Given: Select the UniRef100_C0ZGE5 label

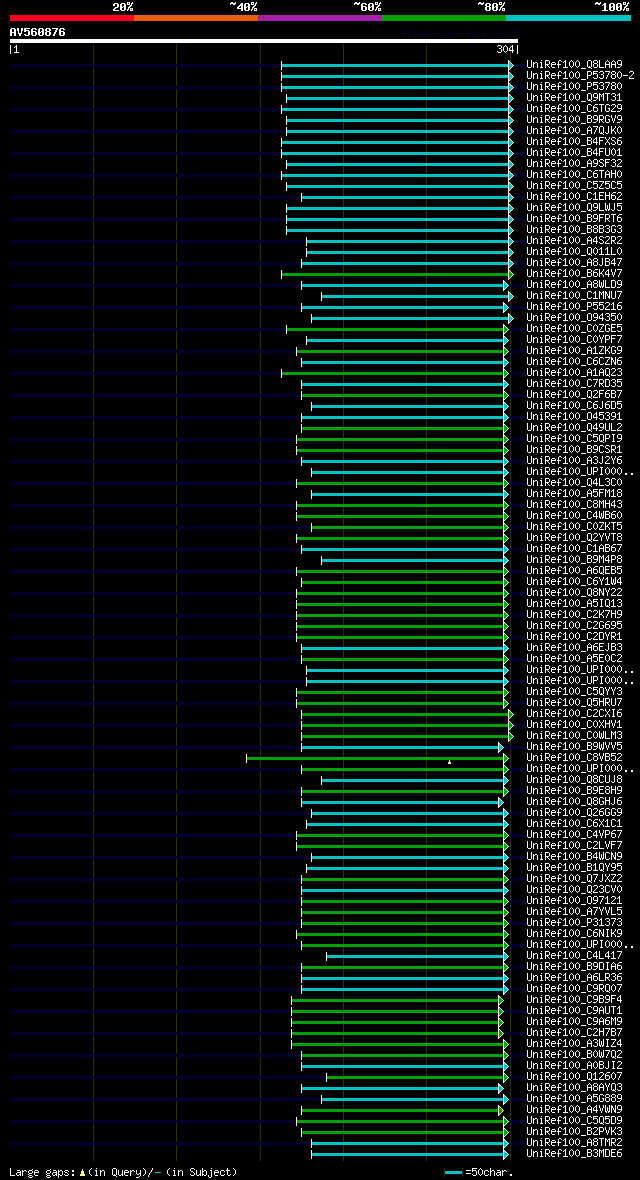Looking at the screenshot, I should click(574, 328).
